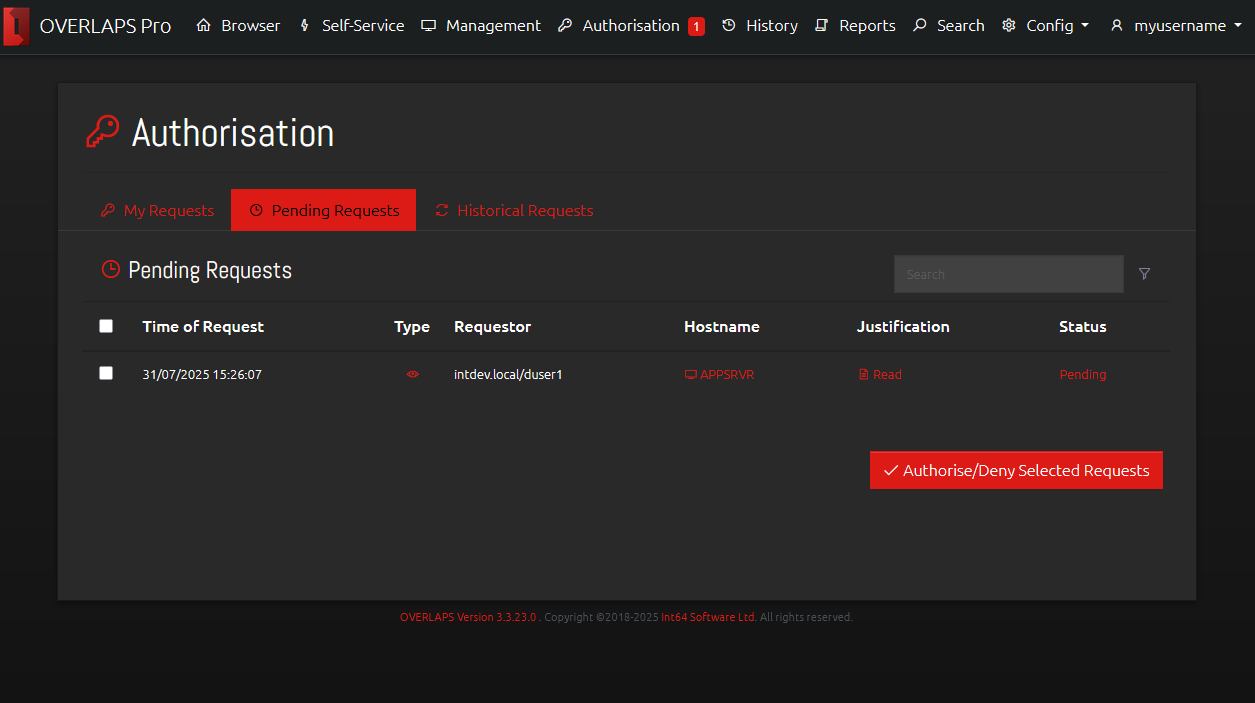This screenshot has height=703, width=1255.
Task: Focus the pending requests Search field
Action: coord(1009,274)
